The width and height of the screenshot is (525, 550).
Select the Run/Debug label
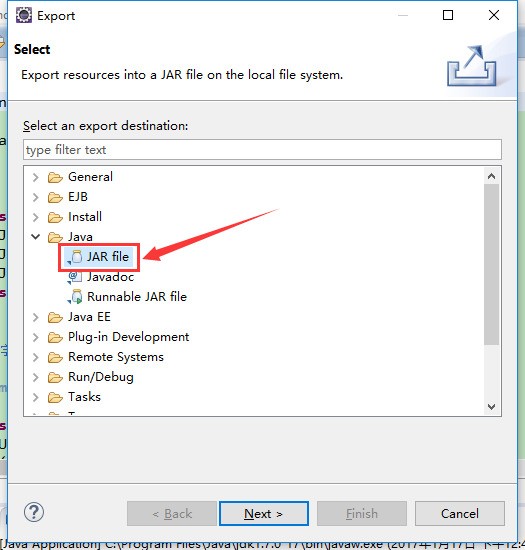tap(101, 377)
